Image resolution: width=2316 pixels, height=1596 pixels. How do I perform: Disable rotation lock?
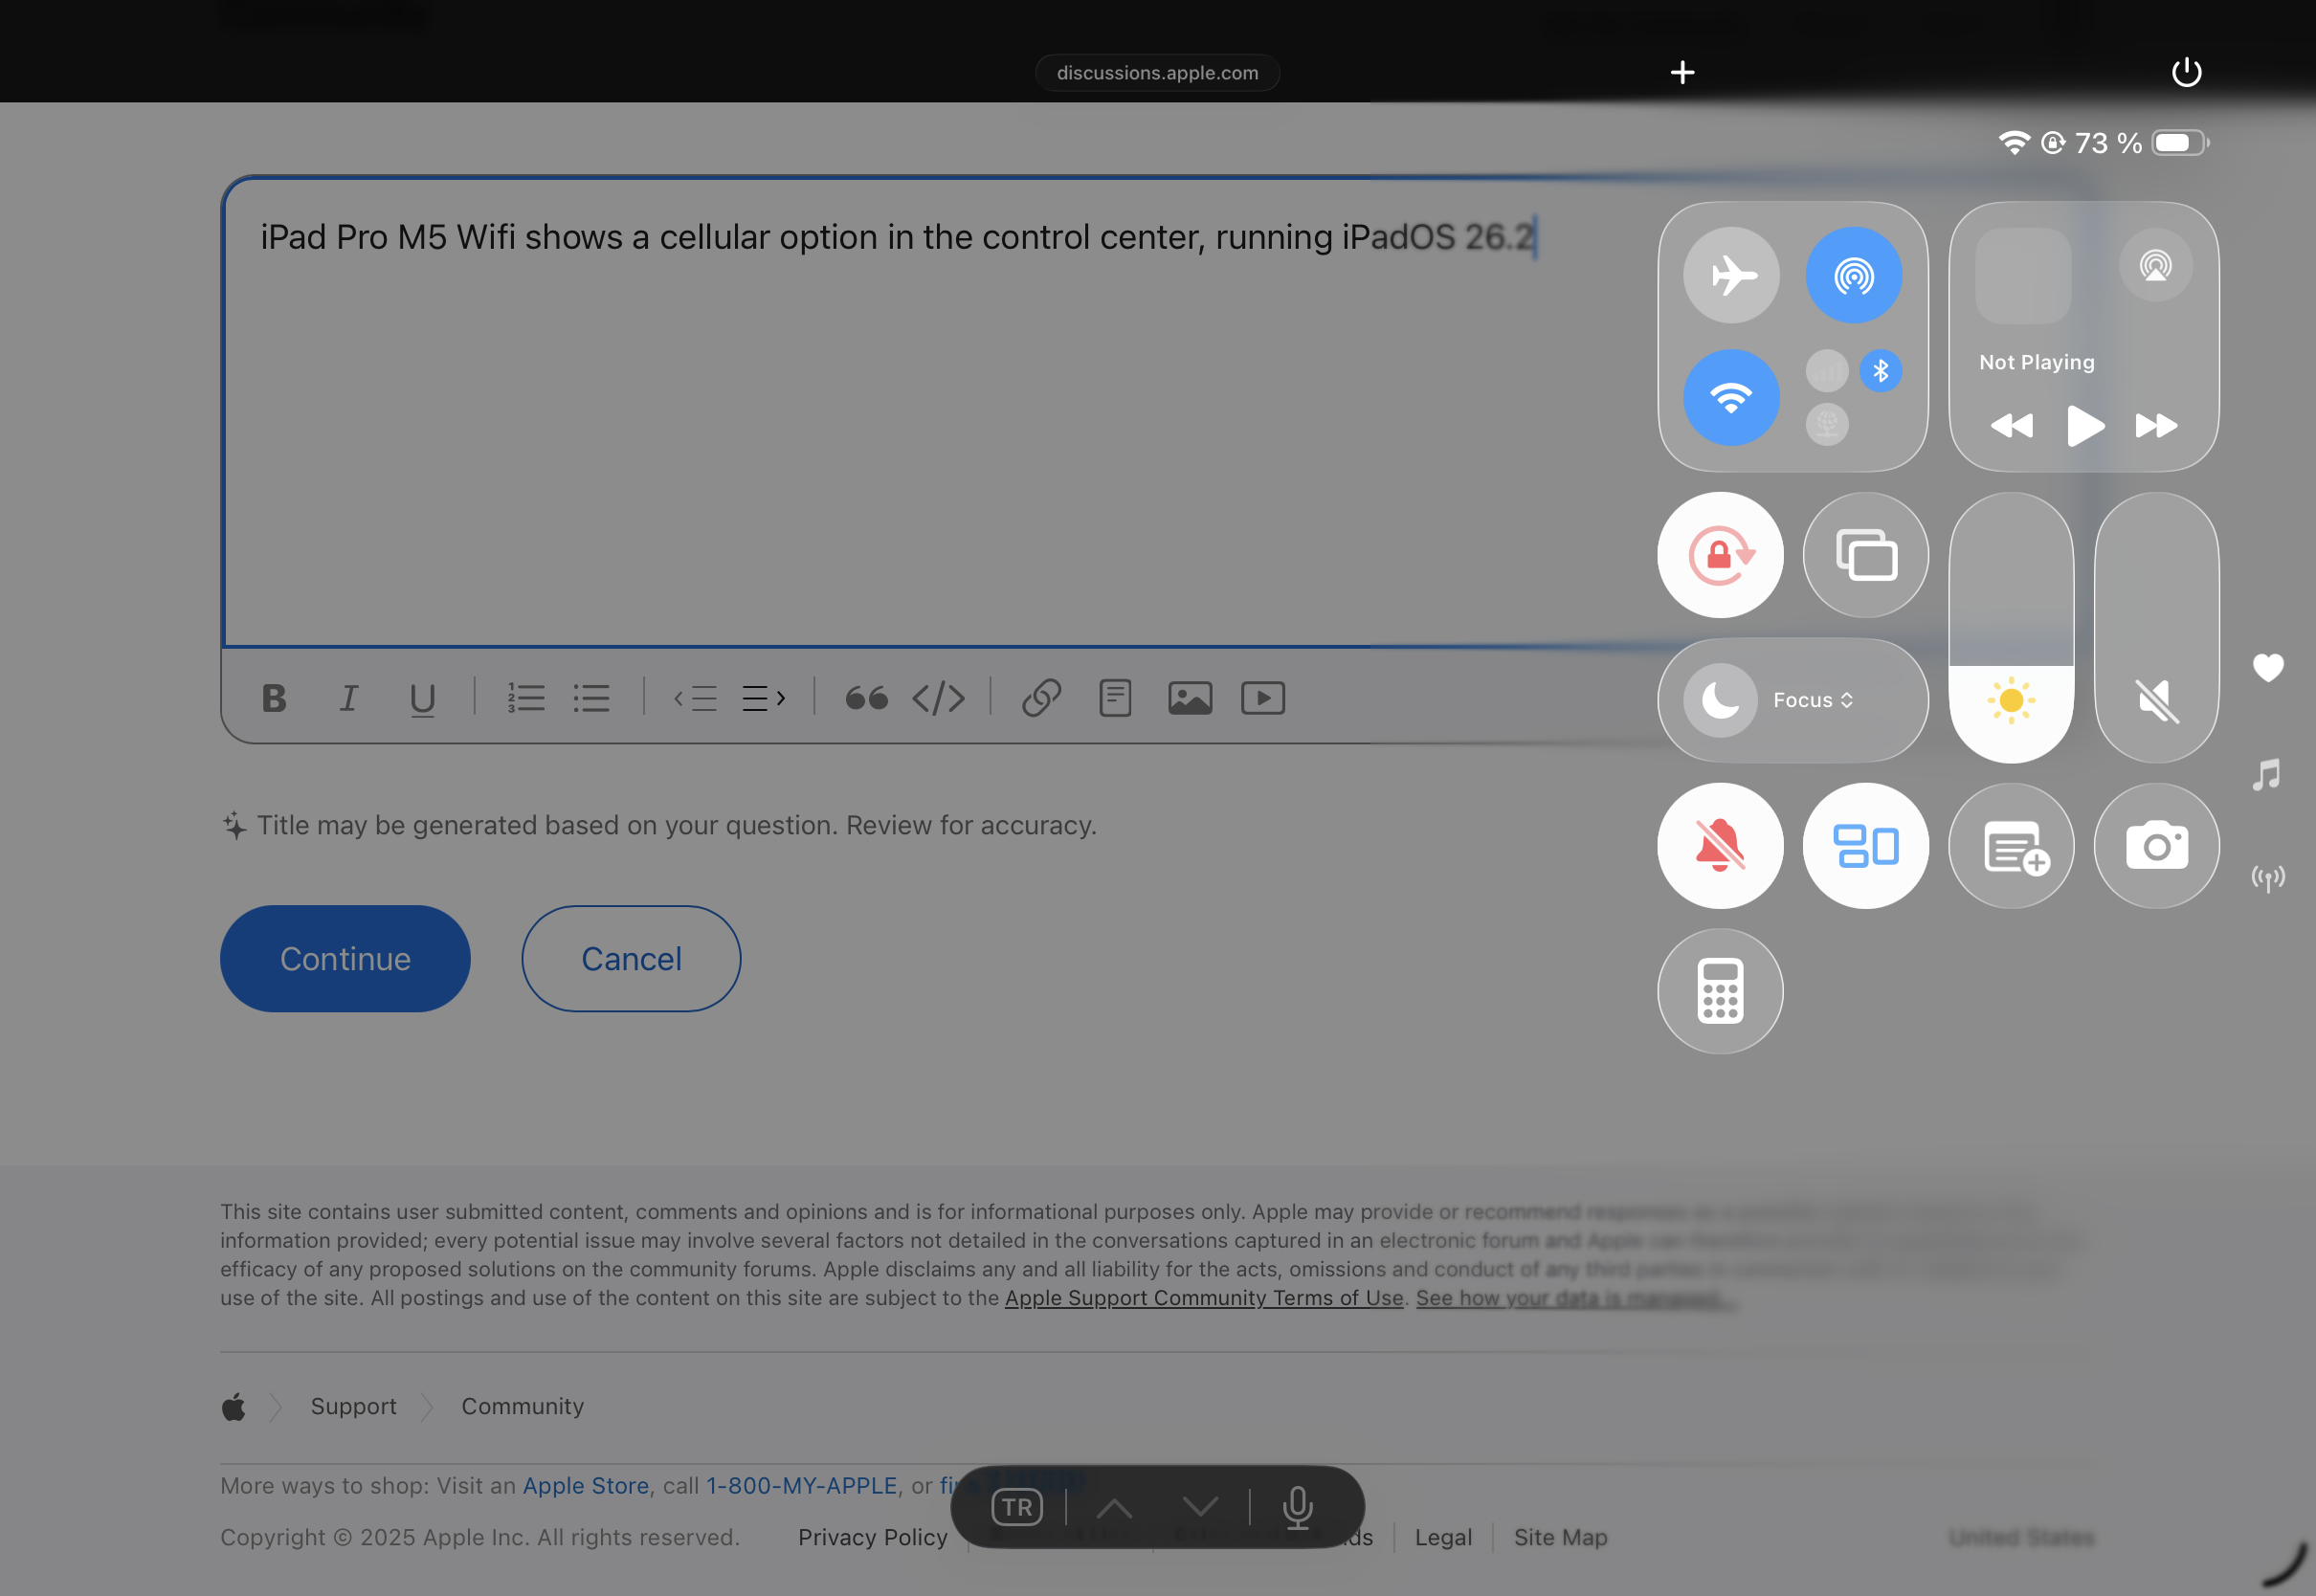pyautogui.click(x=1720, y=555)
